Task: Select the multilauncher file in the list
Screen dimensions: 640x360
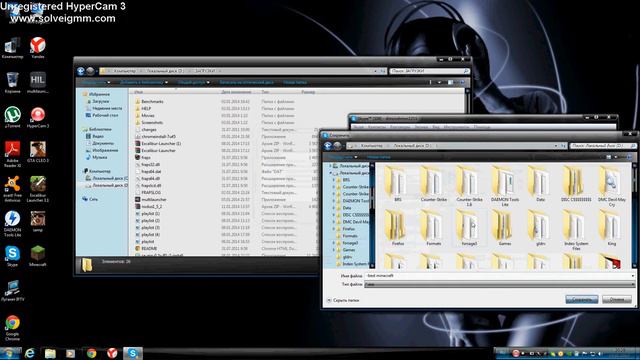Action: tap(154, 200)
